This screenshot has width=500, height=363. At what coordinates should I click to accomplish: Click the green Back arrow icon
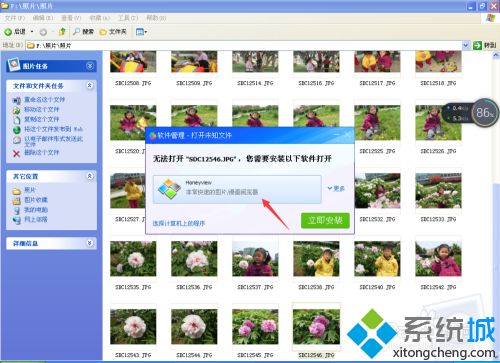coord(8,32)
